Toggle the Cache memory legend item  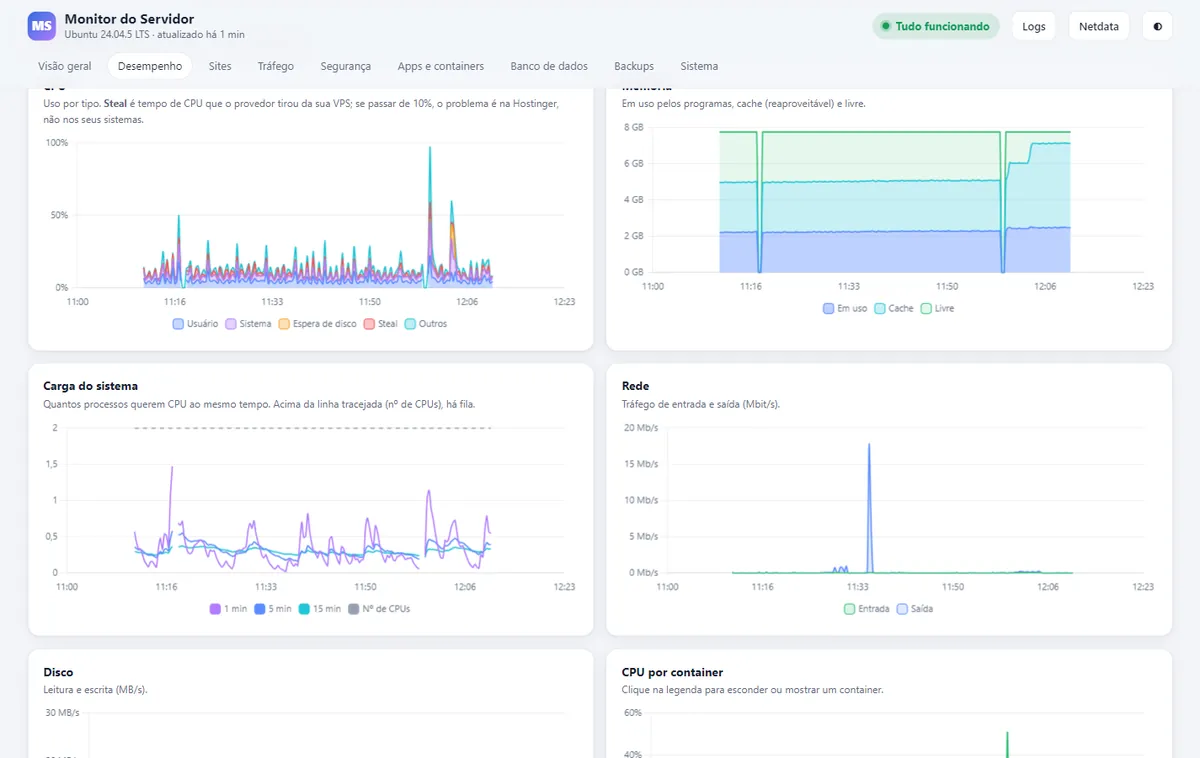coord(894,308)
